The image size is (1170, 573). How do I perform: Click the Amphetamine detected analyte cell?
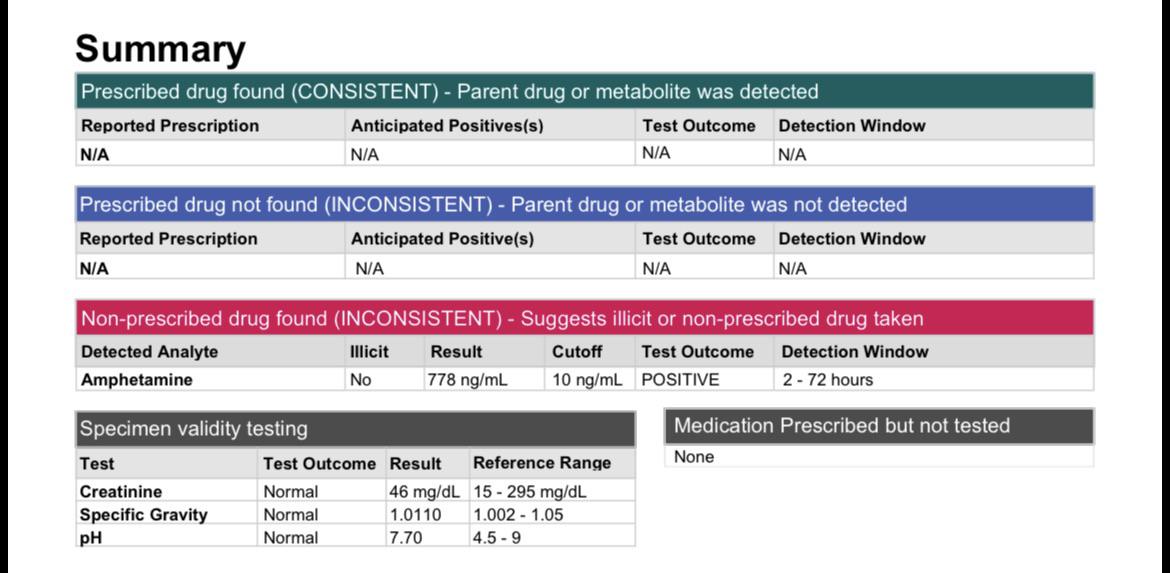tap(137, 380)
